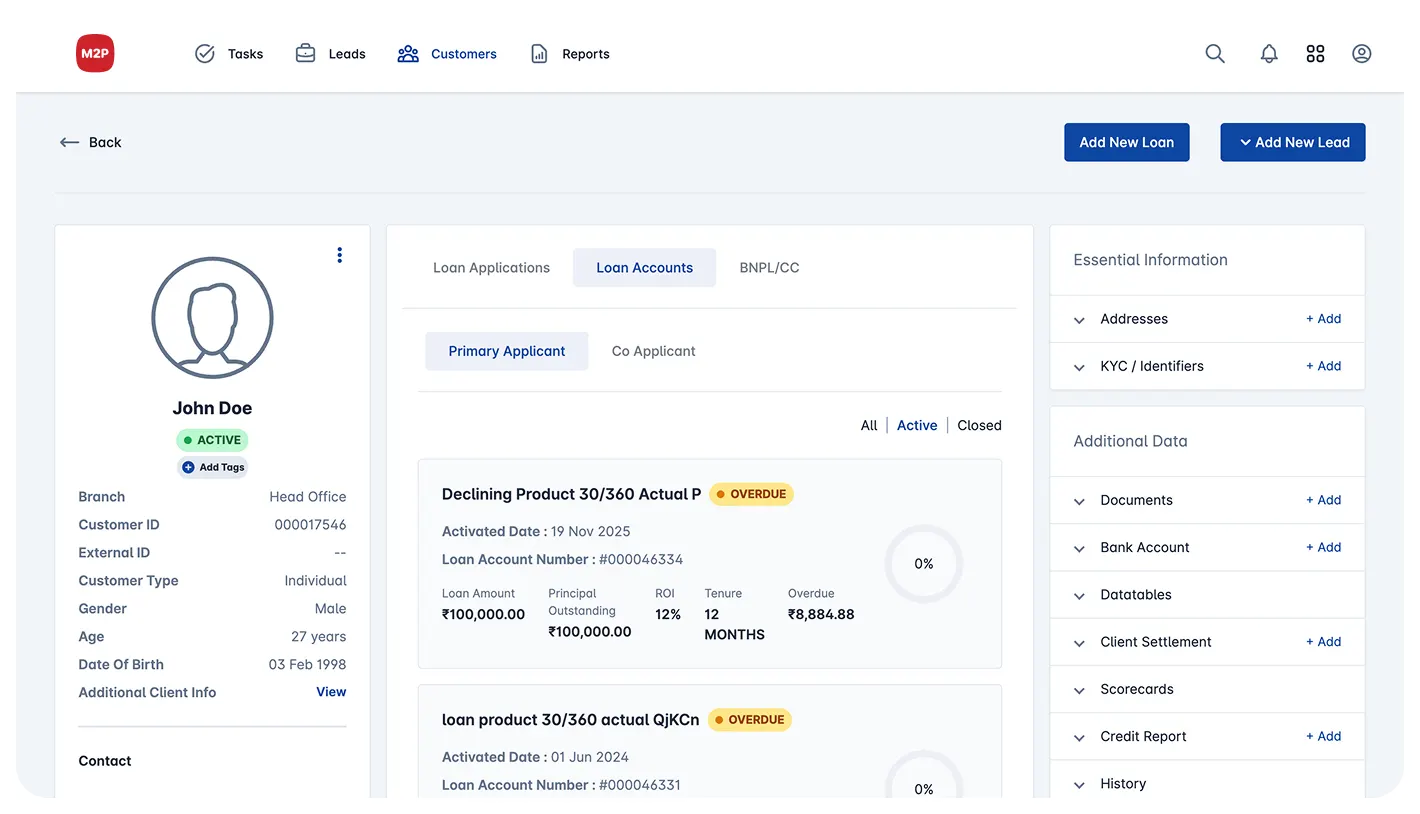Viewport: 1420px width, 814px height.
Task: Open the Reports menu item
Action: point(569,54)
